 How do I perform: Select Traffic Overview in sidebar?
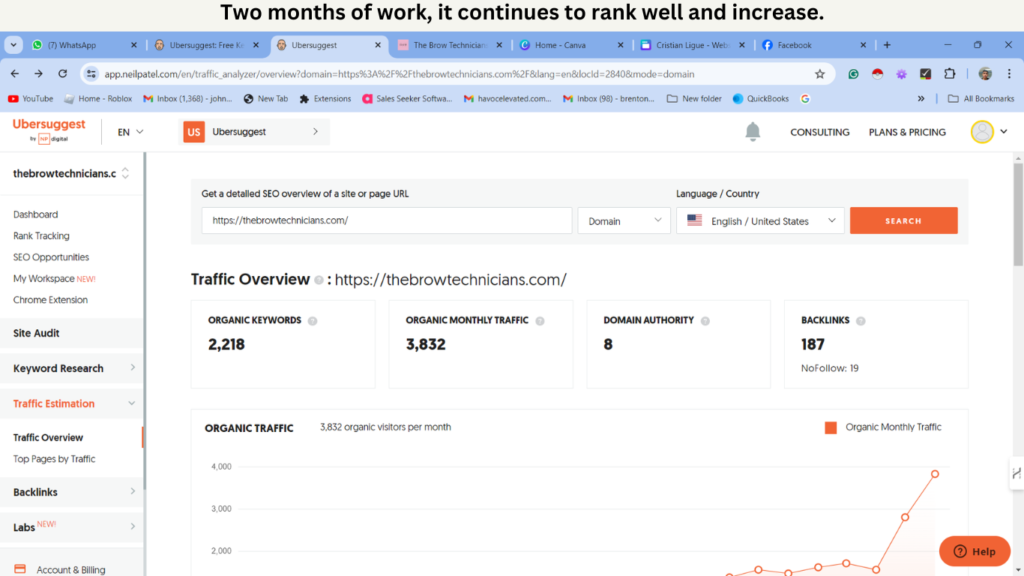pos(48,438)
